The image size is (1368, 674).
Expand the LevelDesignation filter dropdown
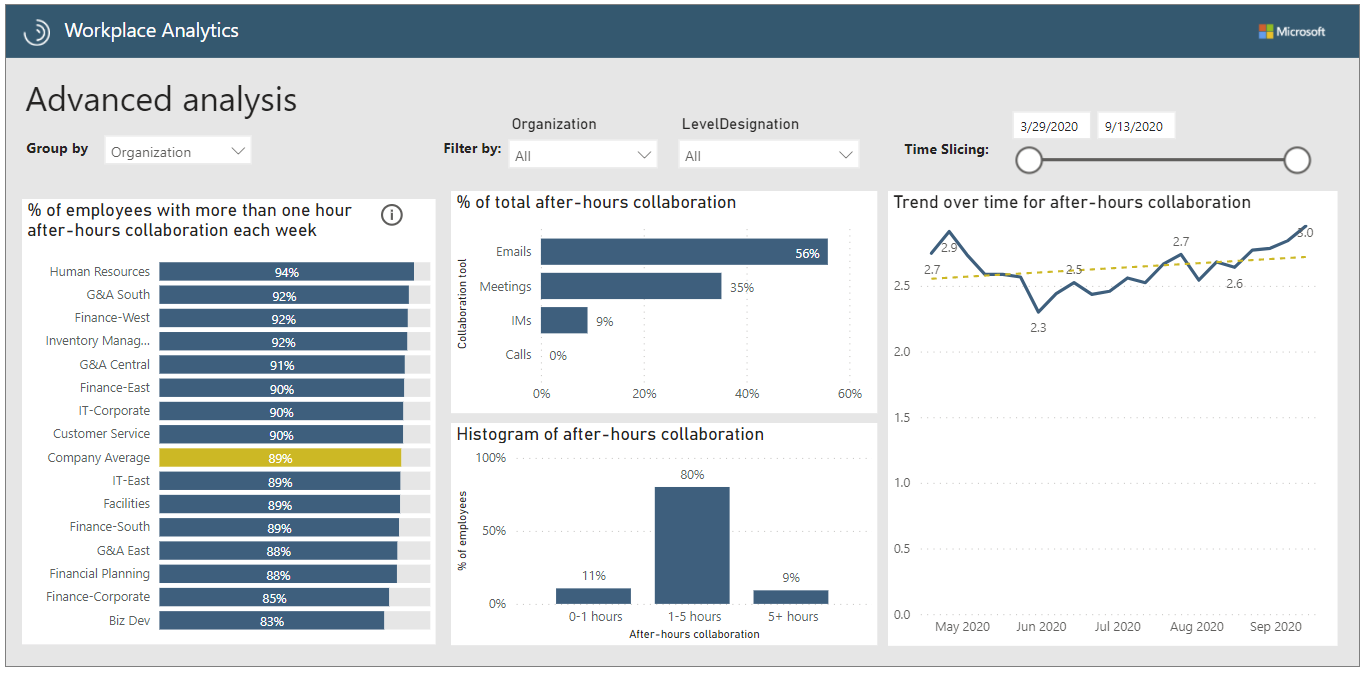pyautogui.click(x=768, y=156)
